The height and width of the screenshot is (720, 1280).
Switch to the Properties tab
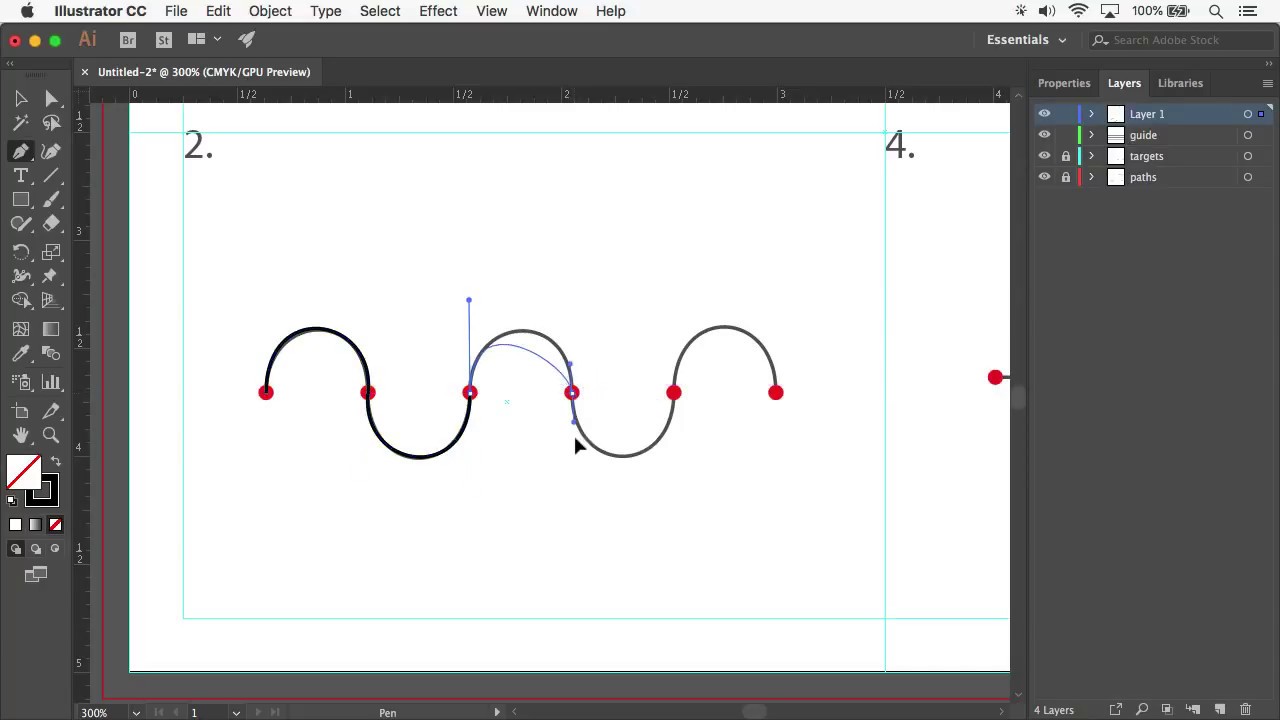click(x=1063, y=83)
